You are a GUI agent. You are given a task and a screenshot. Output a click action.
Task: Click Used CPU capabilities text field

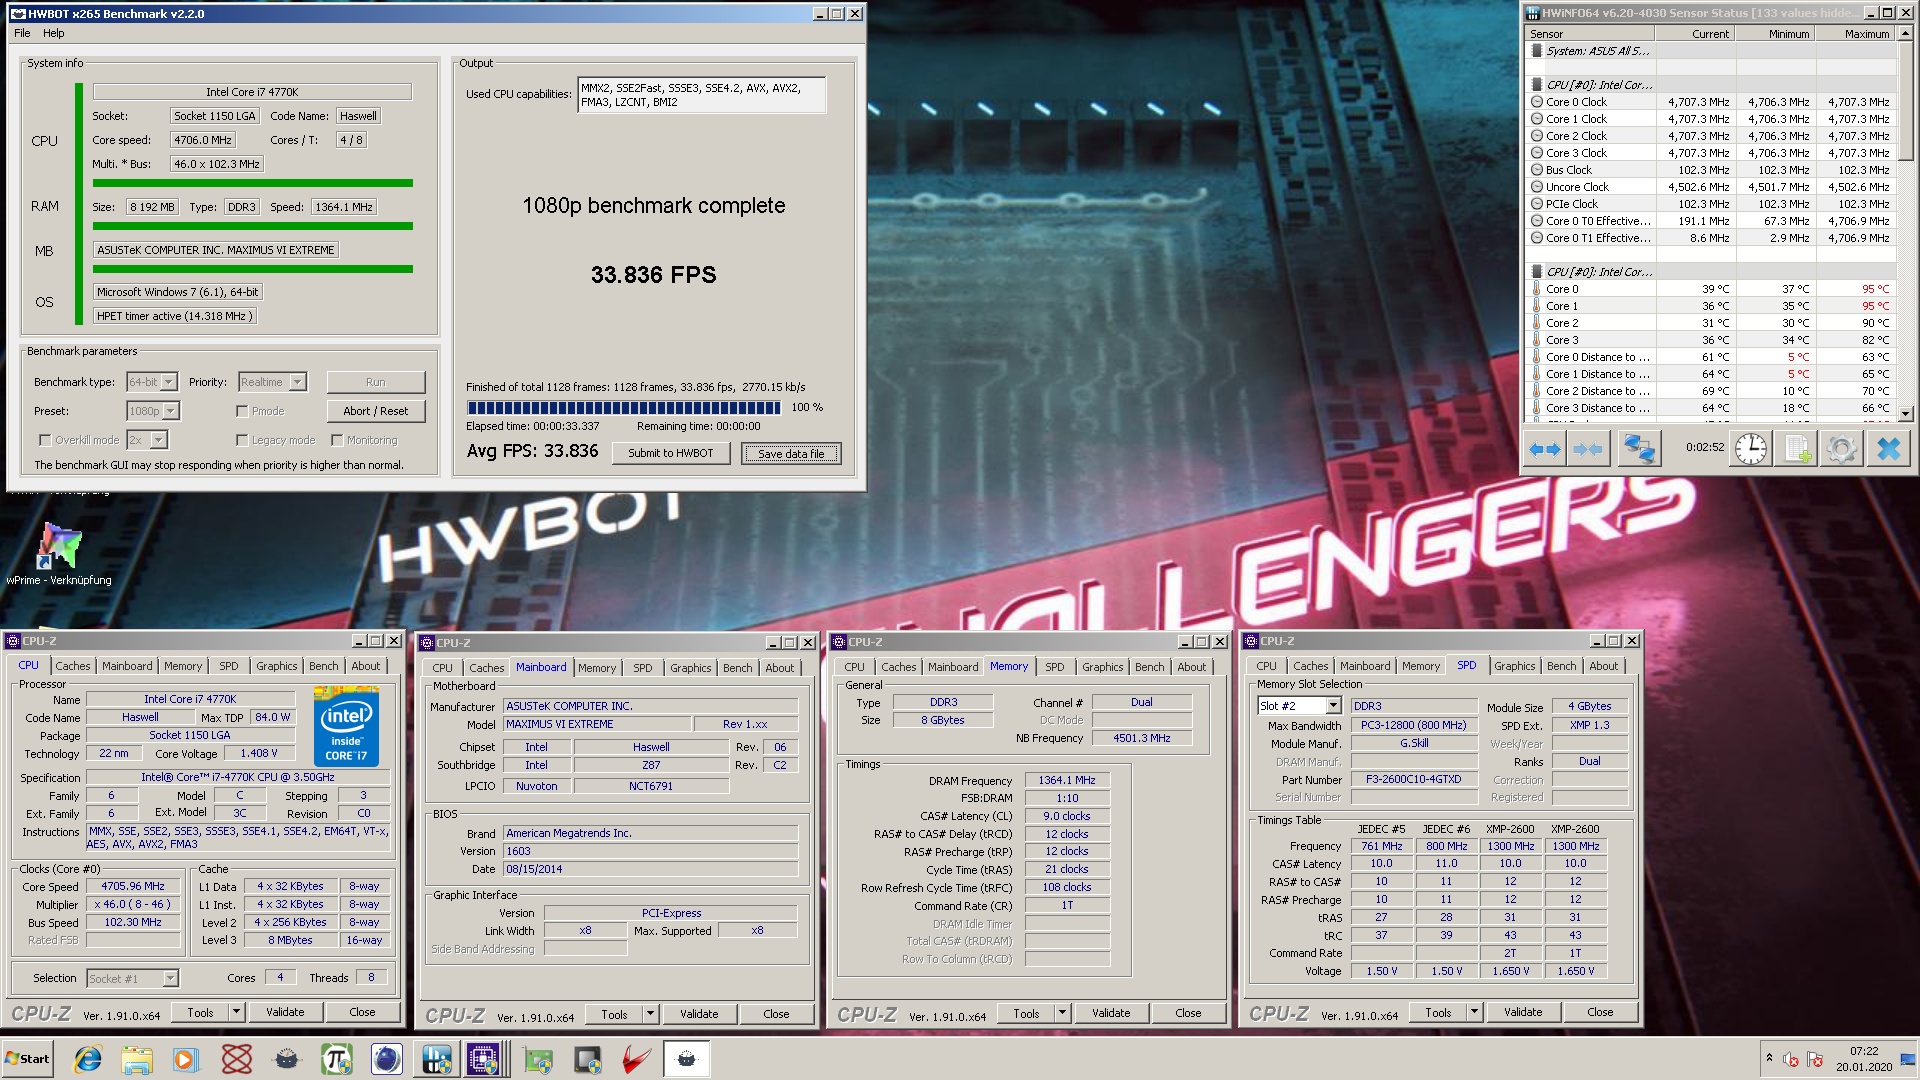point(701,95)
